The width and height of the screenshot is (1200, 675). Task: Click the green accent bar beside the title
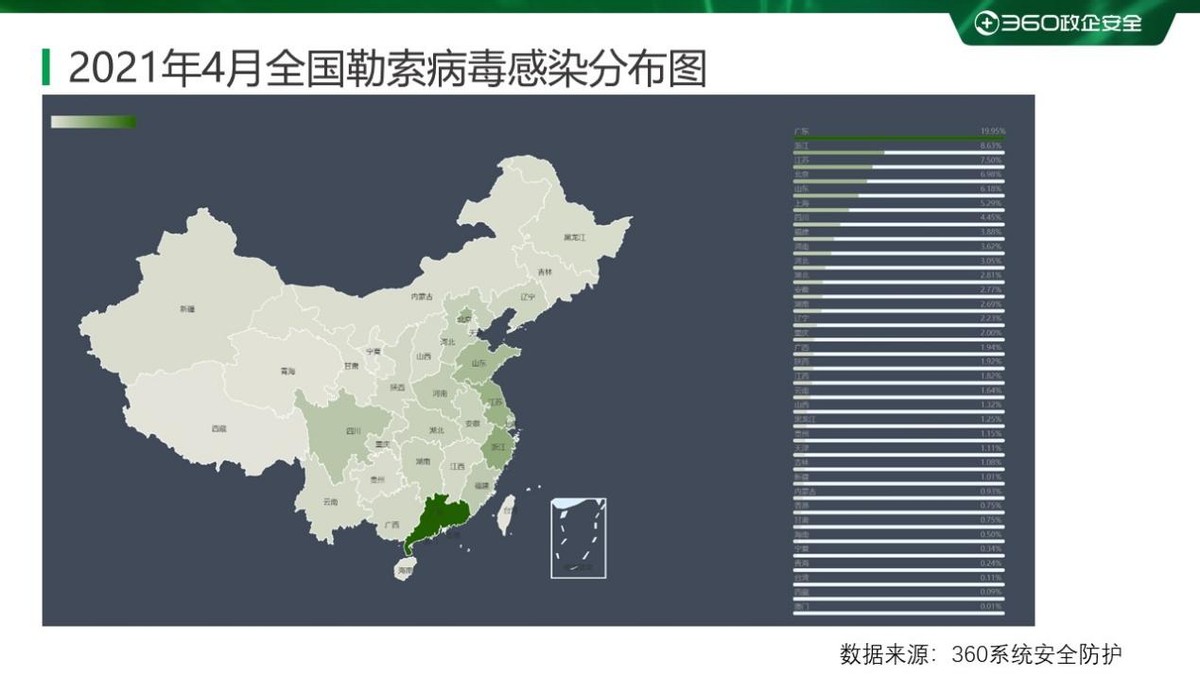[x=45, y=67]
